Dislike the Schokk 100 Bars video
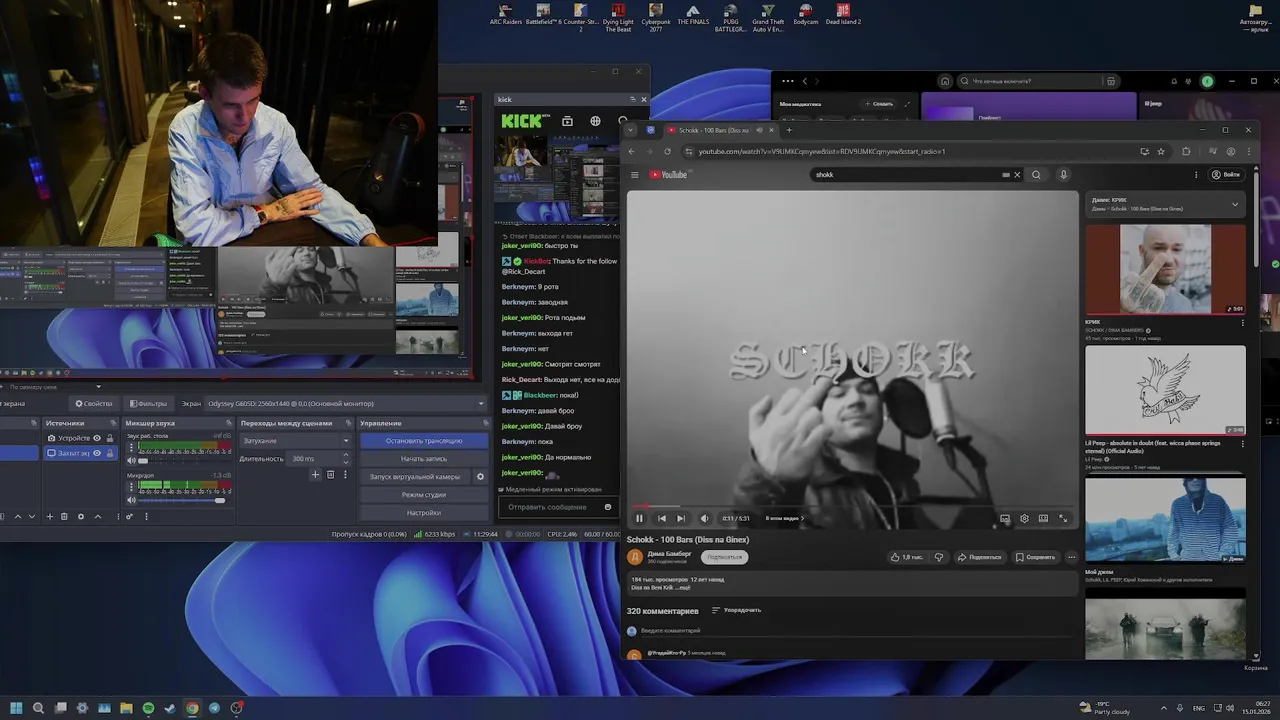The height and width of the screenshot is (720, 1280). click(x=938, y=557)
